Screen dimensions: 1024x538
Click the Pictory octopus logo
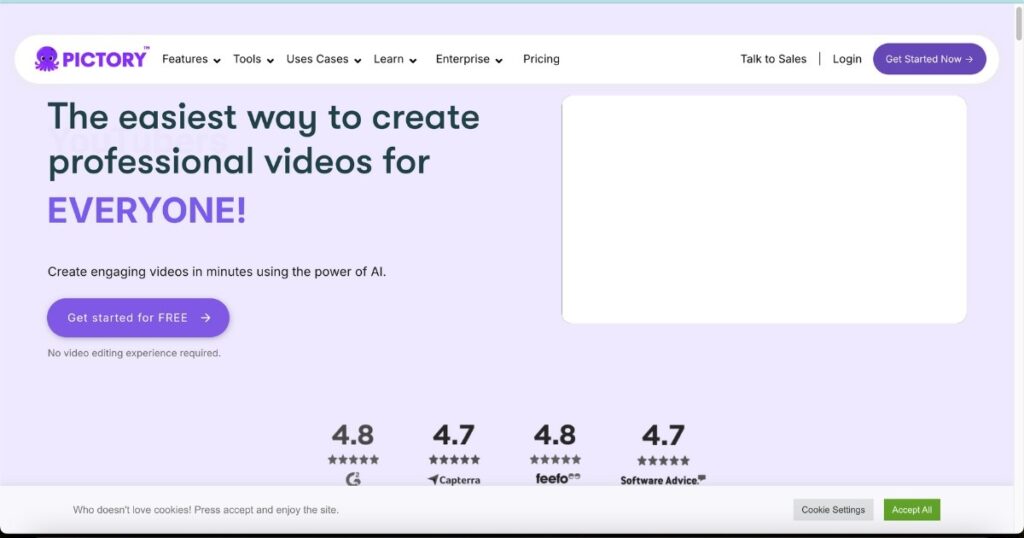[x=91, y=59]
